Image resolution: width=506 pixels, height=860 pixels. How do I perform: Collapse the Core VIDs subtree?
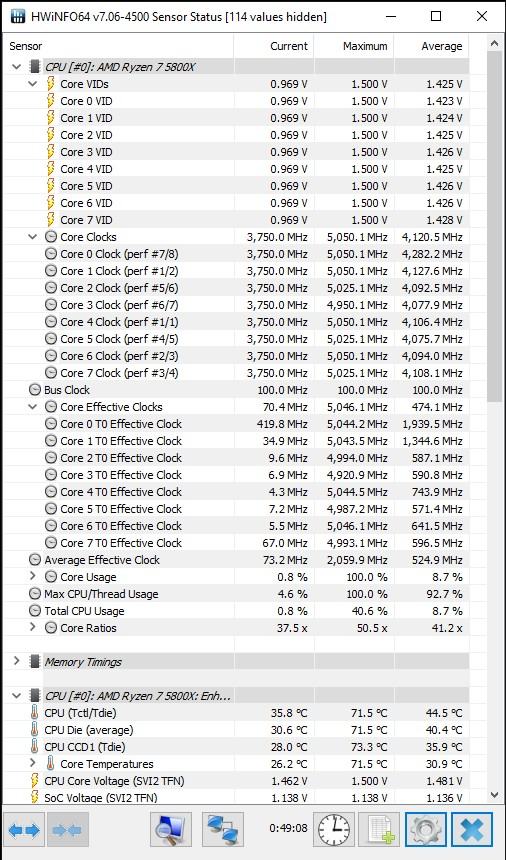point(33,84)
